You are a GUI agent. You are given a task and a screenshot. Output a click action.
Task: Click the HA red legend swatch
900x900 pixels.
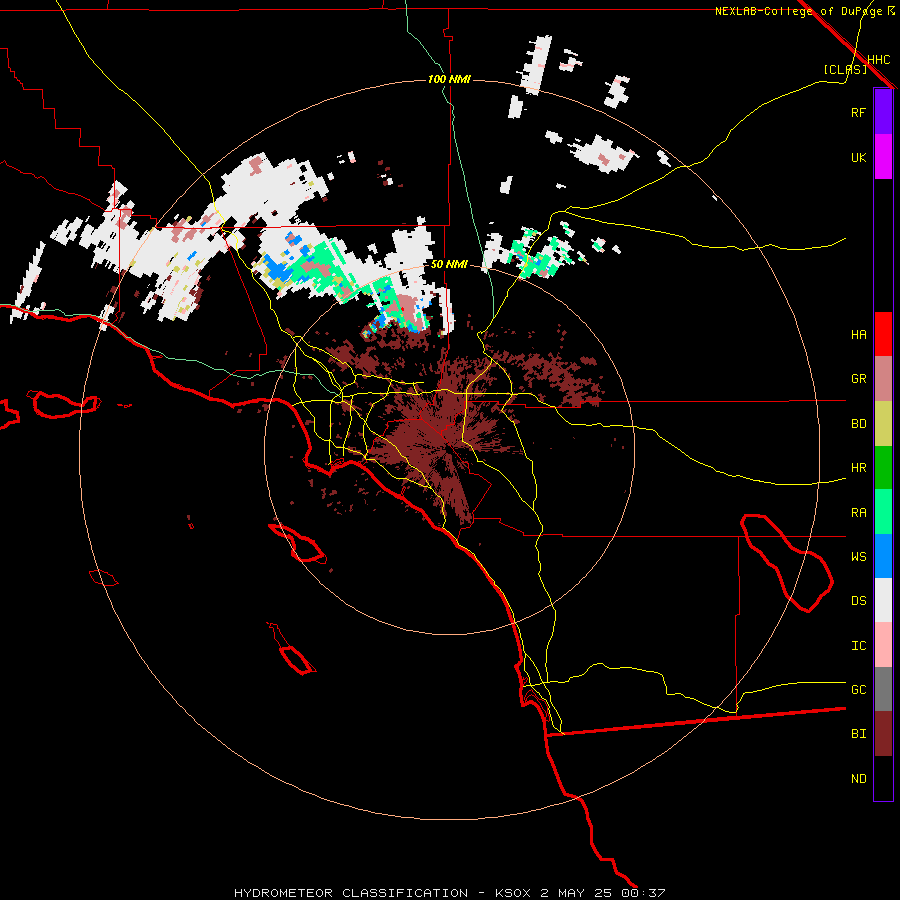coord(883,334)
